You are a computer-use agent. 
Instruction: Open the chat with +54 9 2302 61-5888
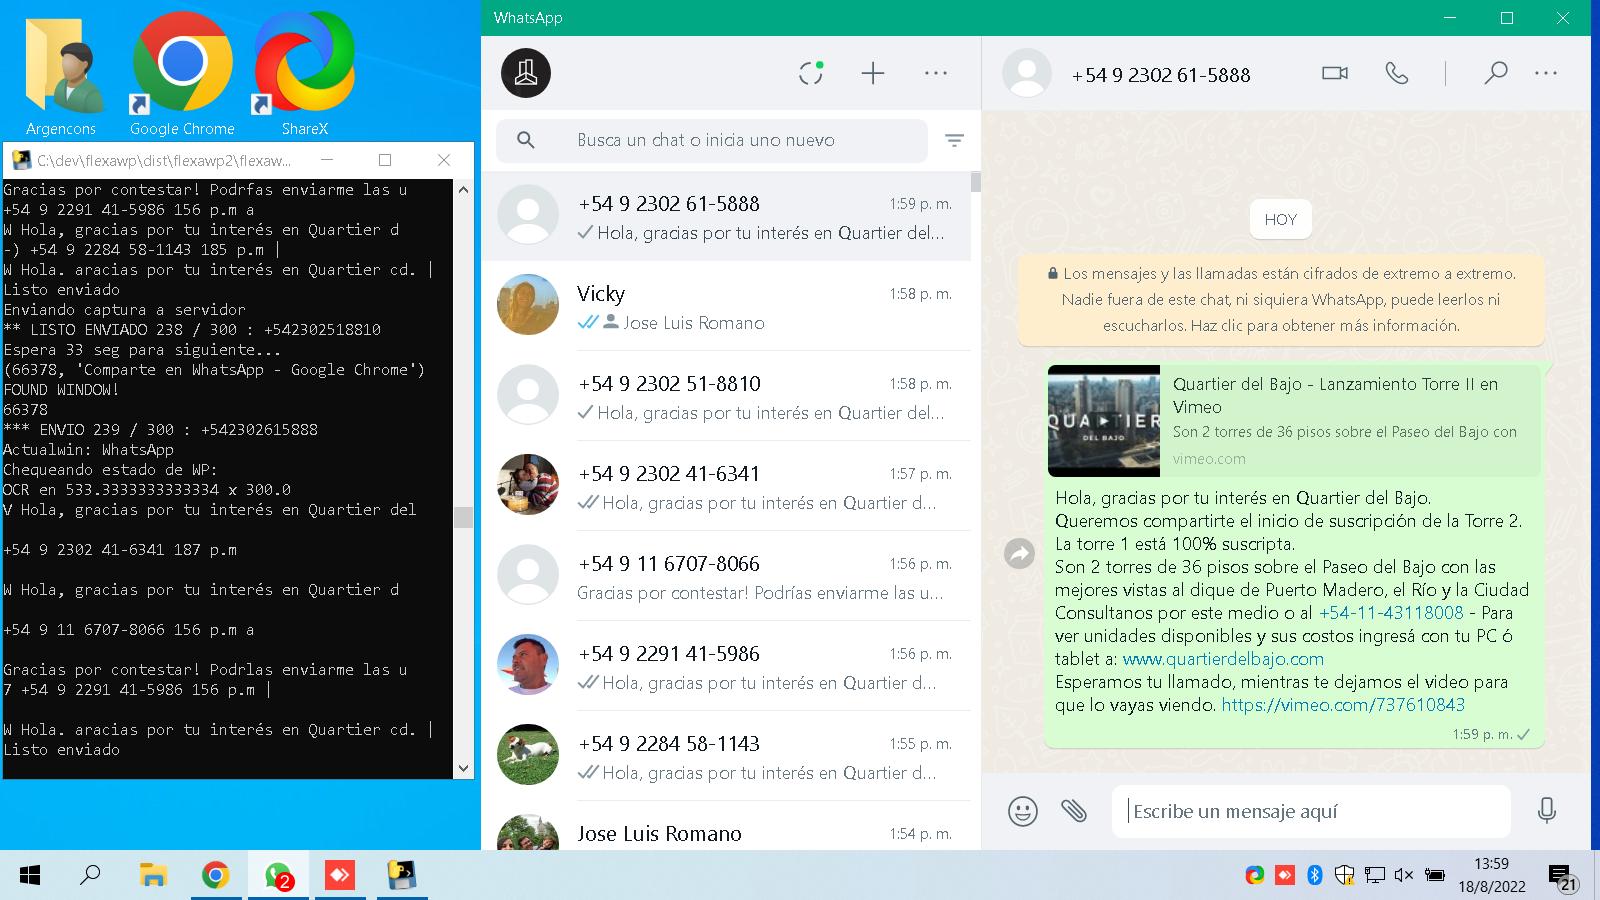[x=726, y=217]
